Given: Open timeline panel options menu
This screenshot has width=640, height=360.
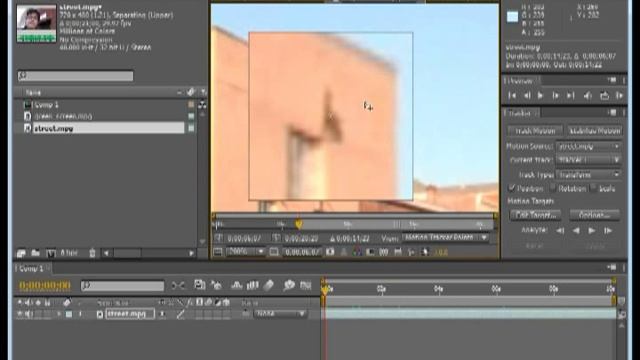Looking at the screenshot, I should point(611,268).
